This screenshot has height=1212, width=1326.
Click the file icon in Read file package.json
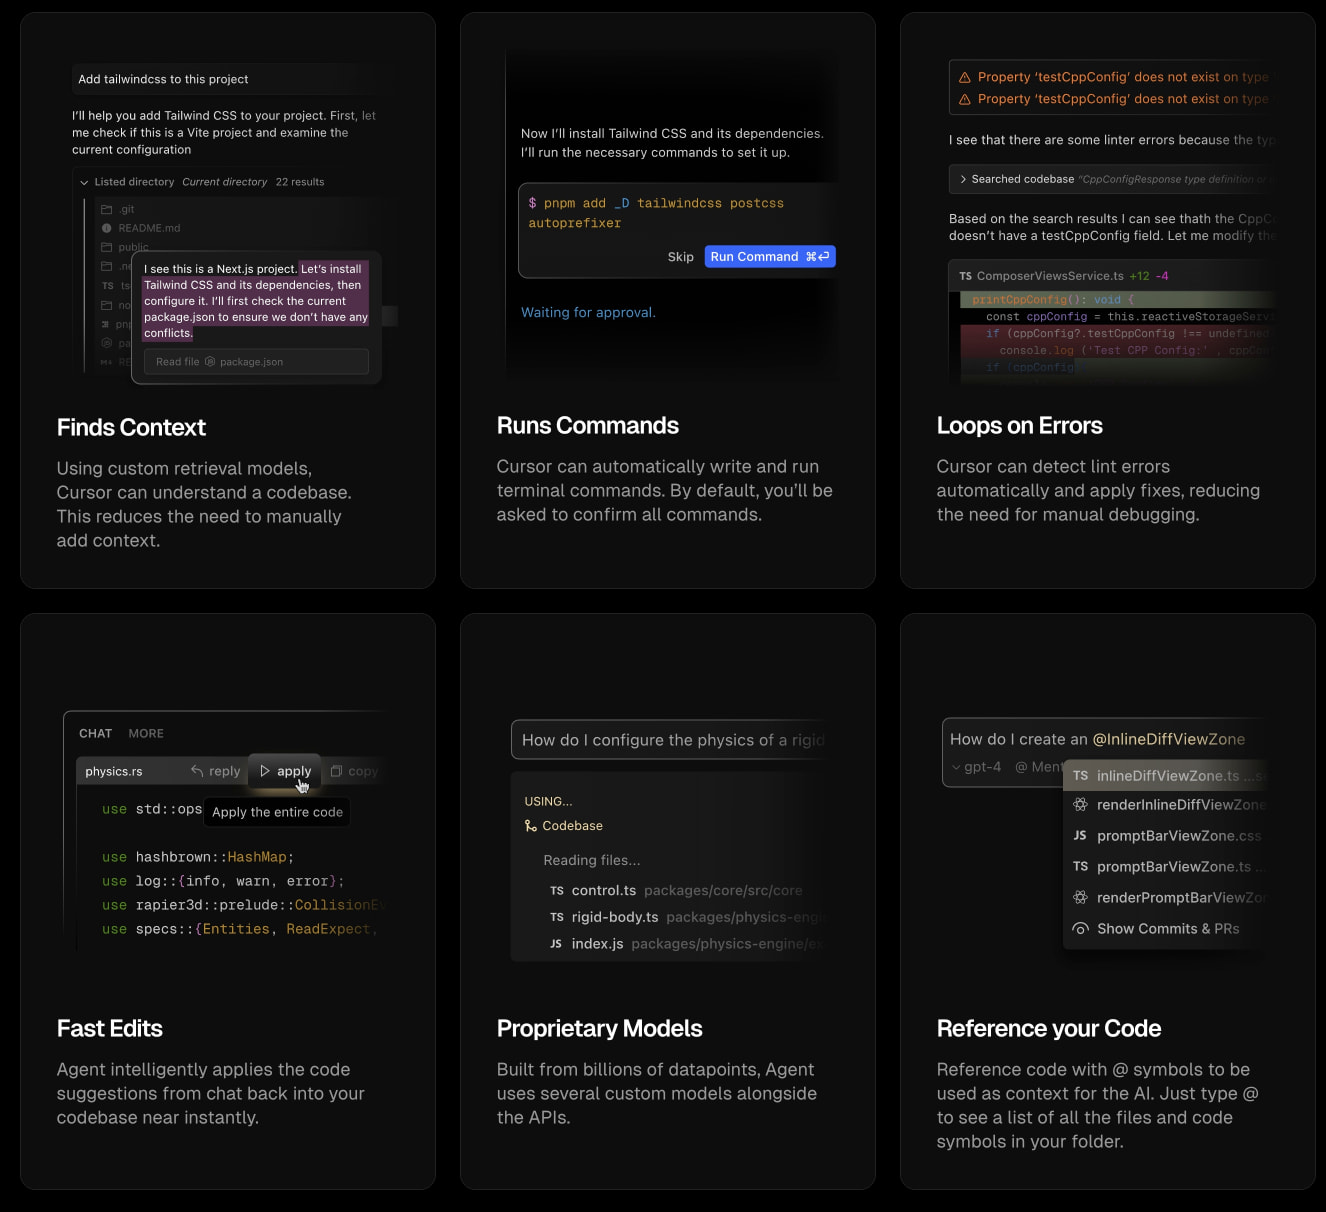210,362
